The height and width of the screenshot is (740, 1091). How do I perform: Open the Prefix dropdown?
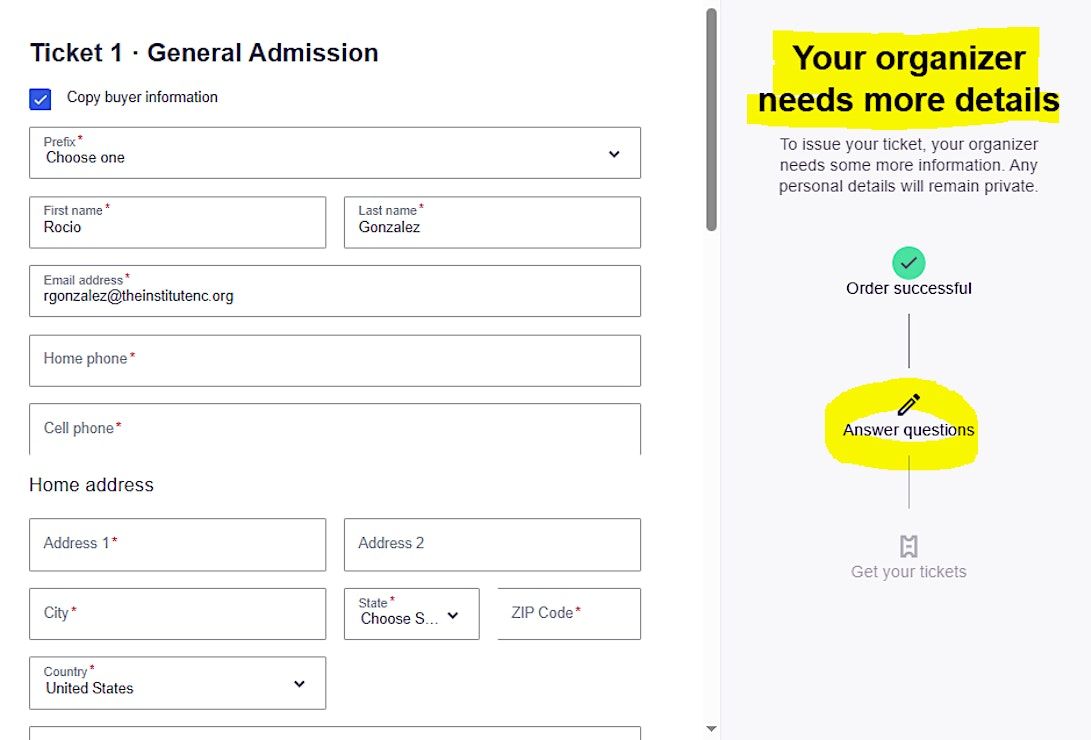335,153
